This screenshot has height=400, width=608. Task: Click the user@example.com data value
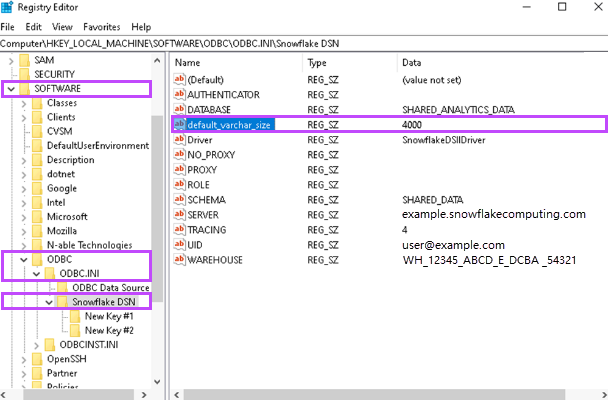click(x=453, y=245)
